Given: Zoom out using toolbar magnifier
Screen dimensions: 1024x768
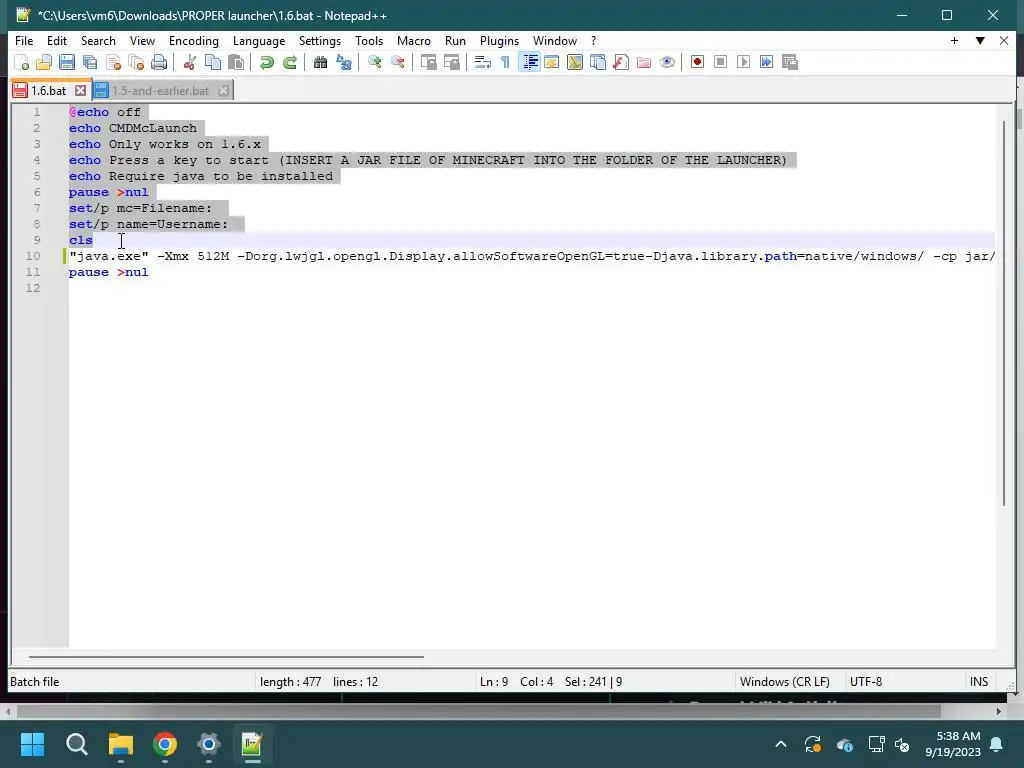Looking at the screenshot, I should click(x=397, y=62).
